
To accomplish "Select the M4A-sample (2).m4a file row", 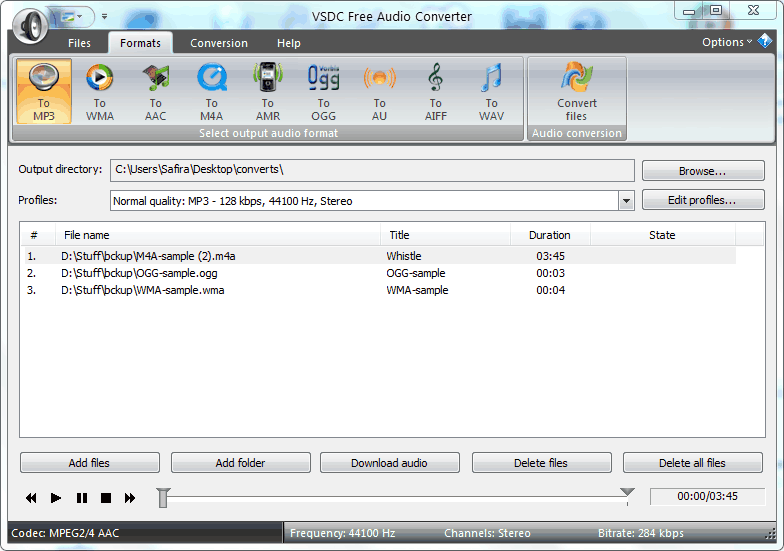I will coord(380,256).
